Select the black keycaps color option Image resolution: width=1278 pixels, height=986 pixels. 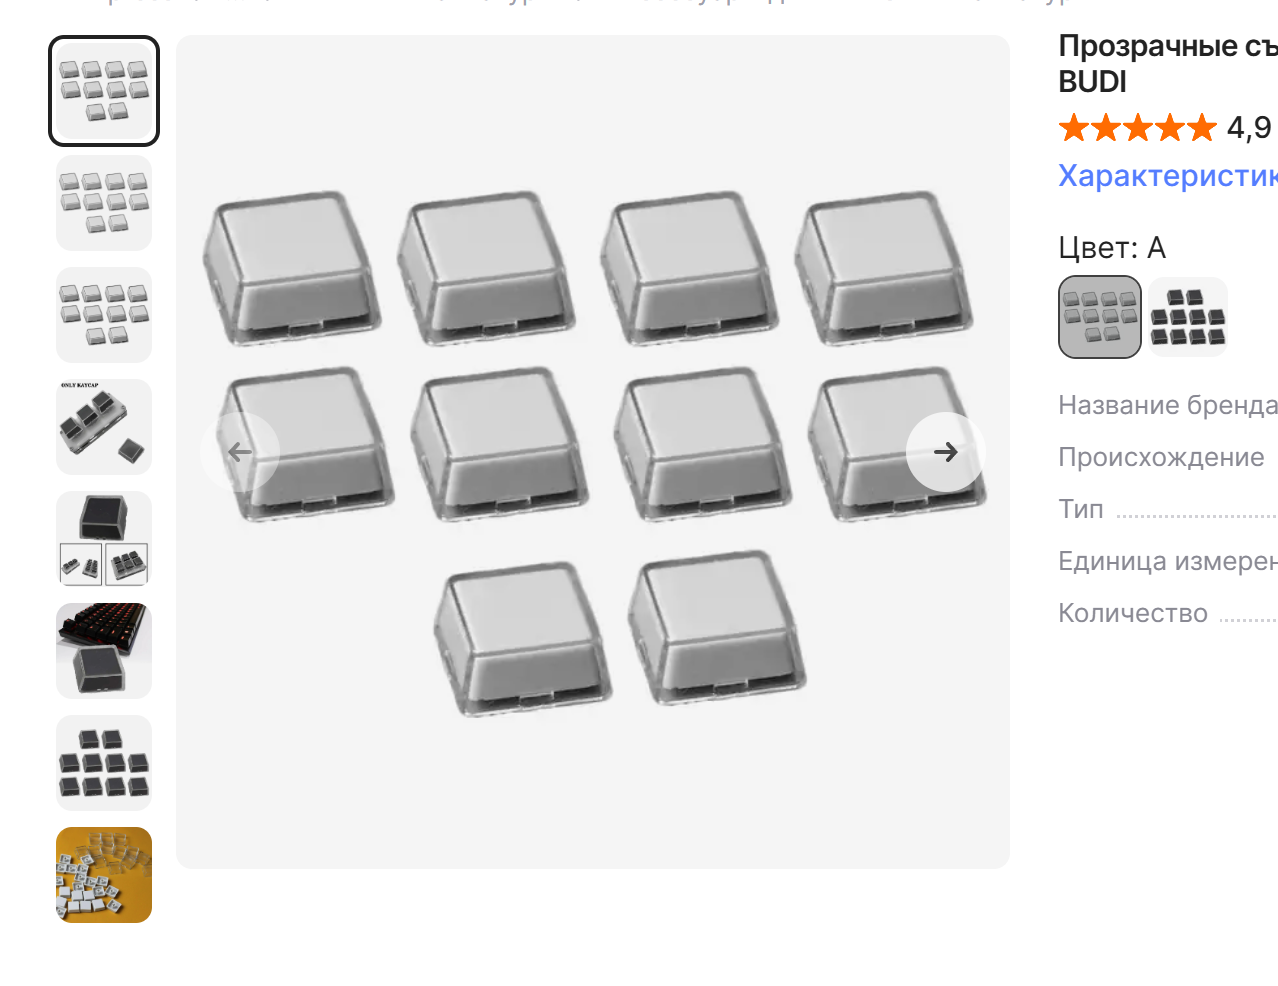click(x=1188, y=317)
